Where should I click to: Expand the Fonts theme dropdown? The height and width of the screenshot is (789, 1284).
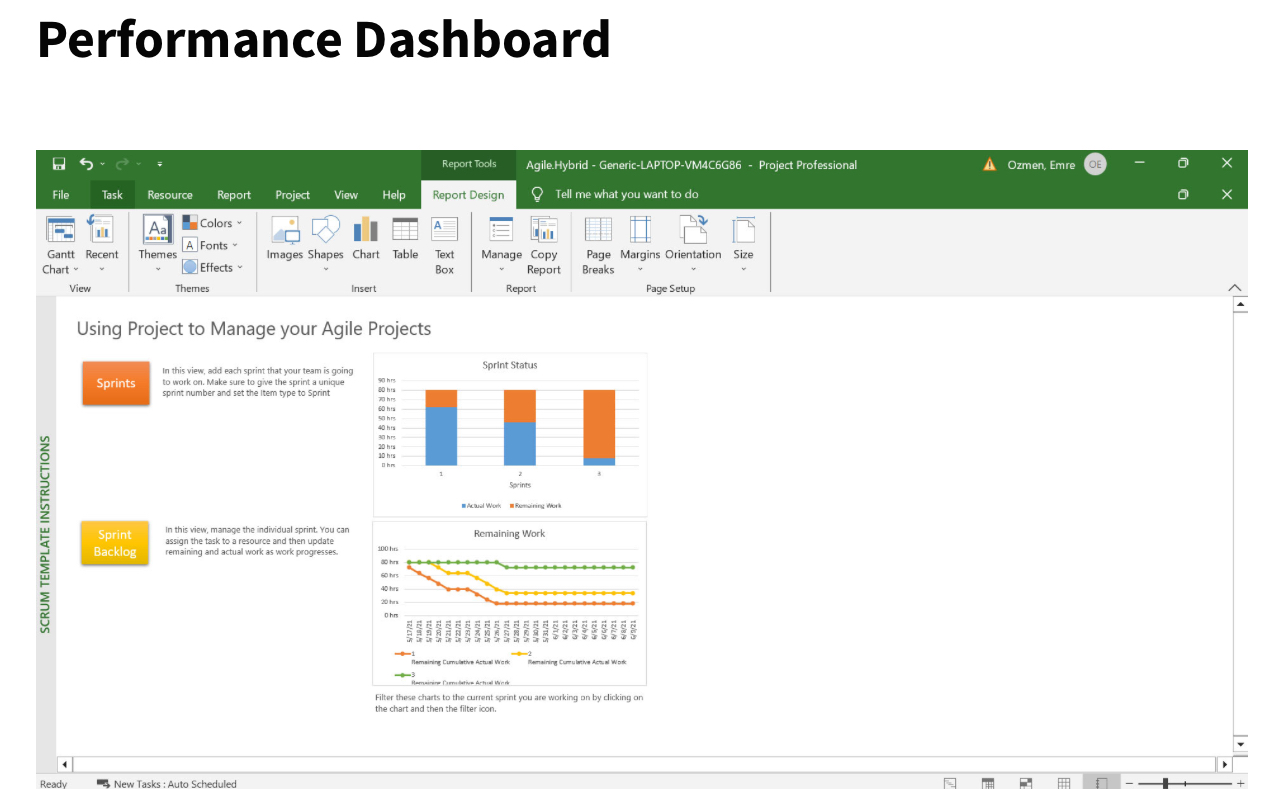click(212, 245)
